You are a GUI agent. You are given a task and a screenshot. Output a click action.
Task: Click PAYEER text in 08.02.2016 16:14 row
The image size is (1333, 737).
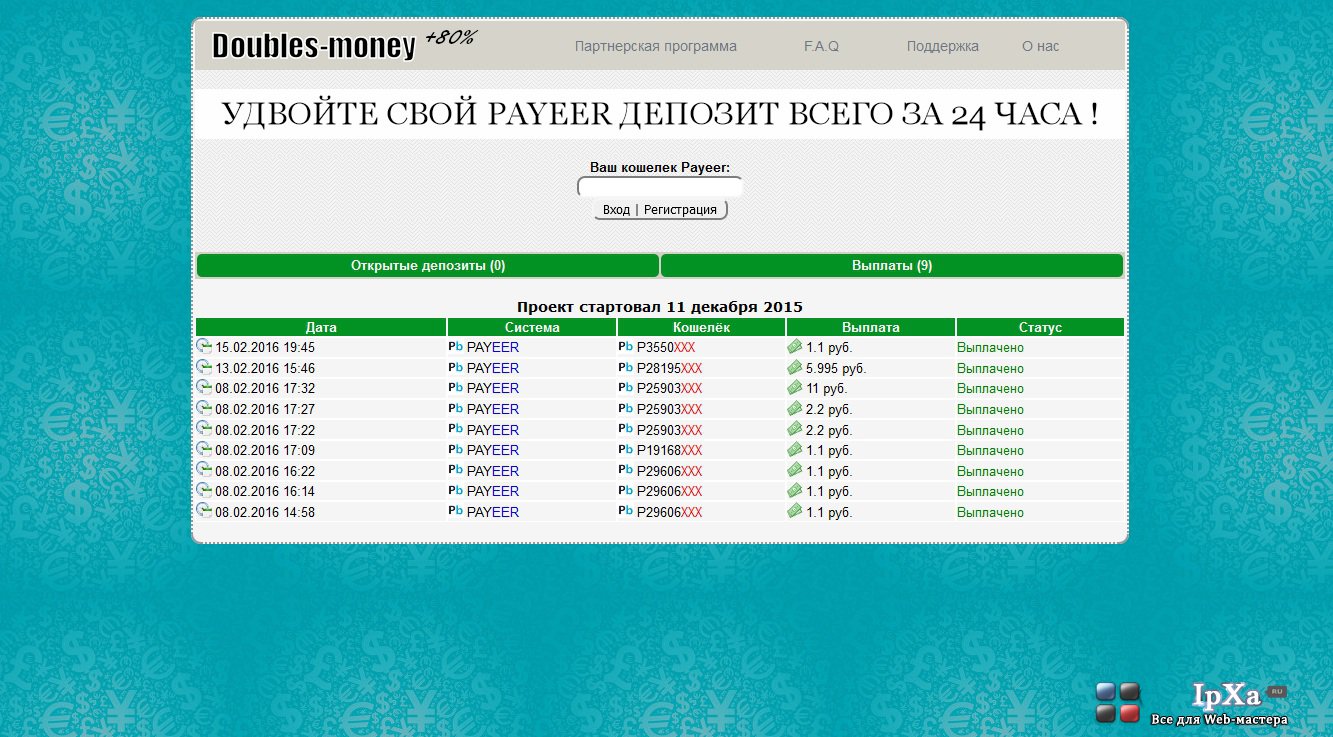[x=493, y=491]
